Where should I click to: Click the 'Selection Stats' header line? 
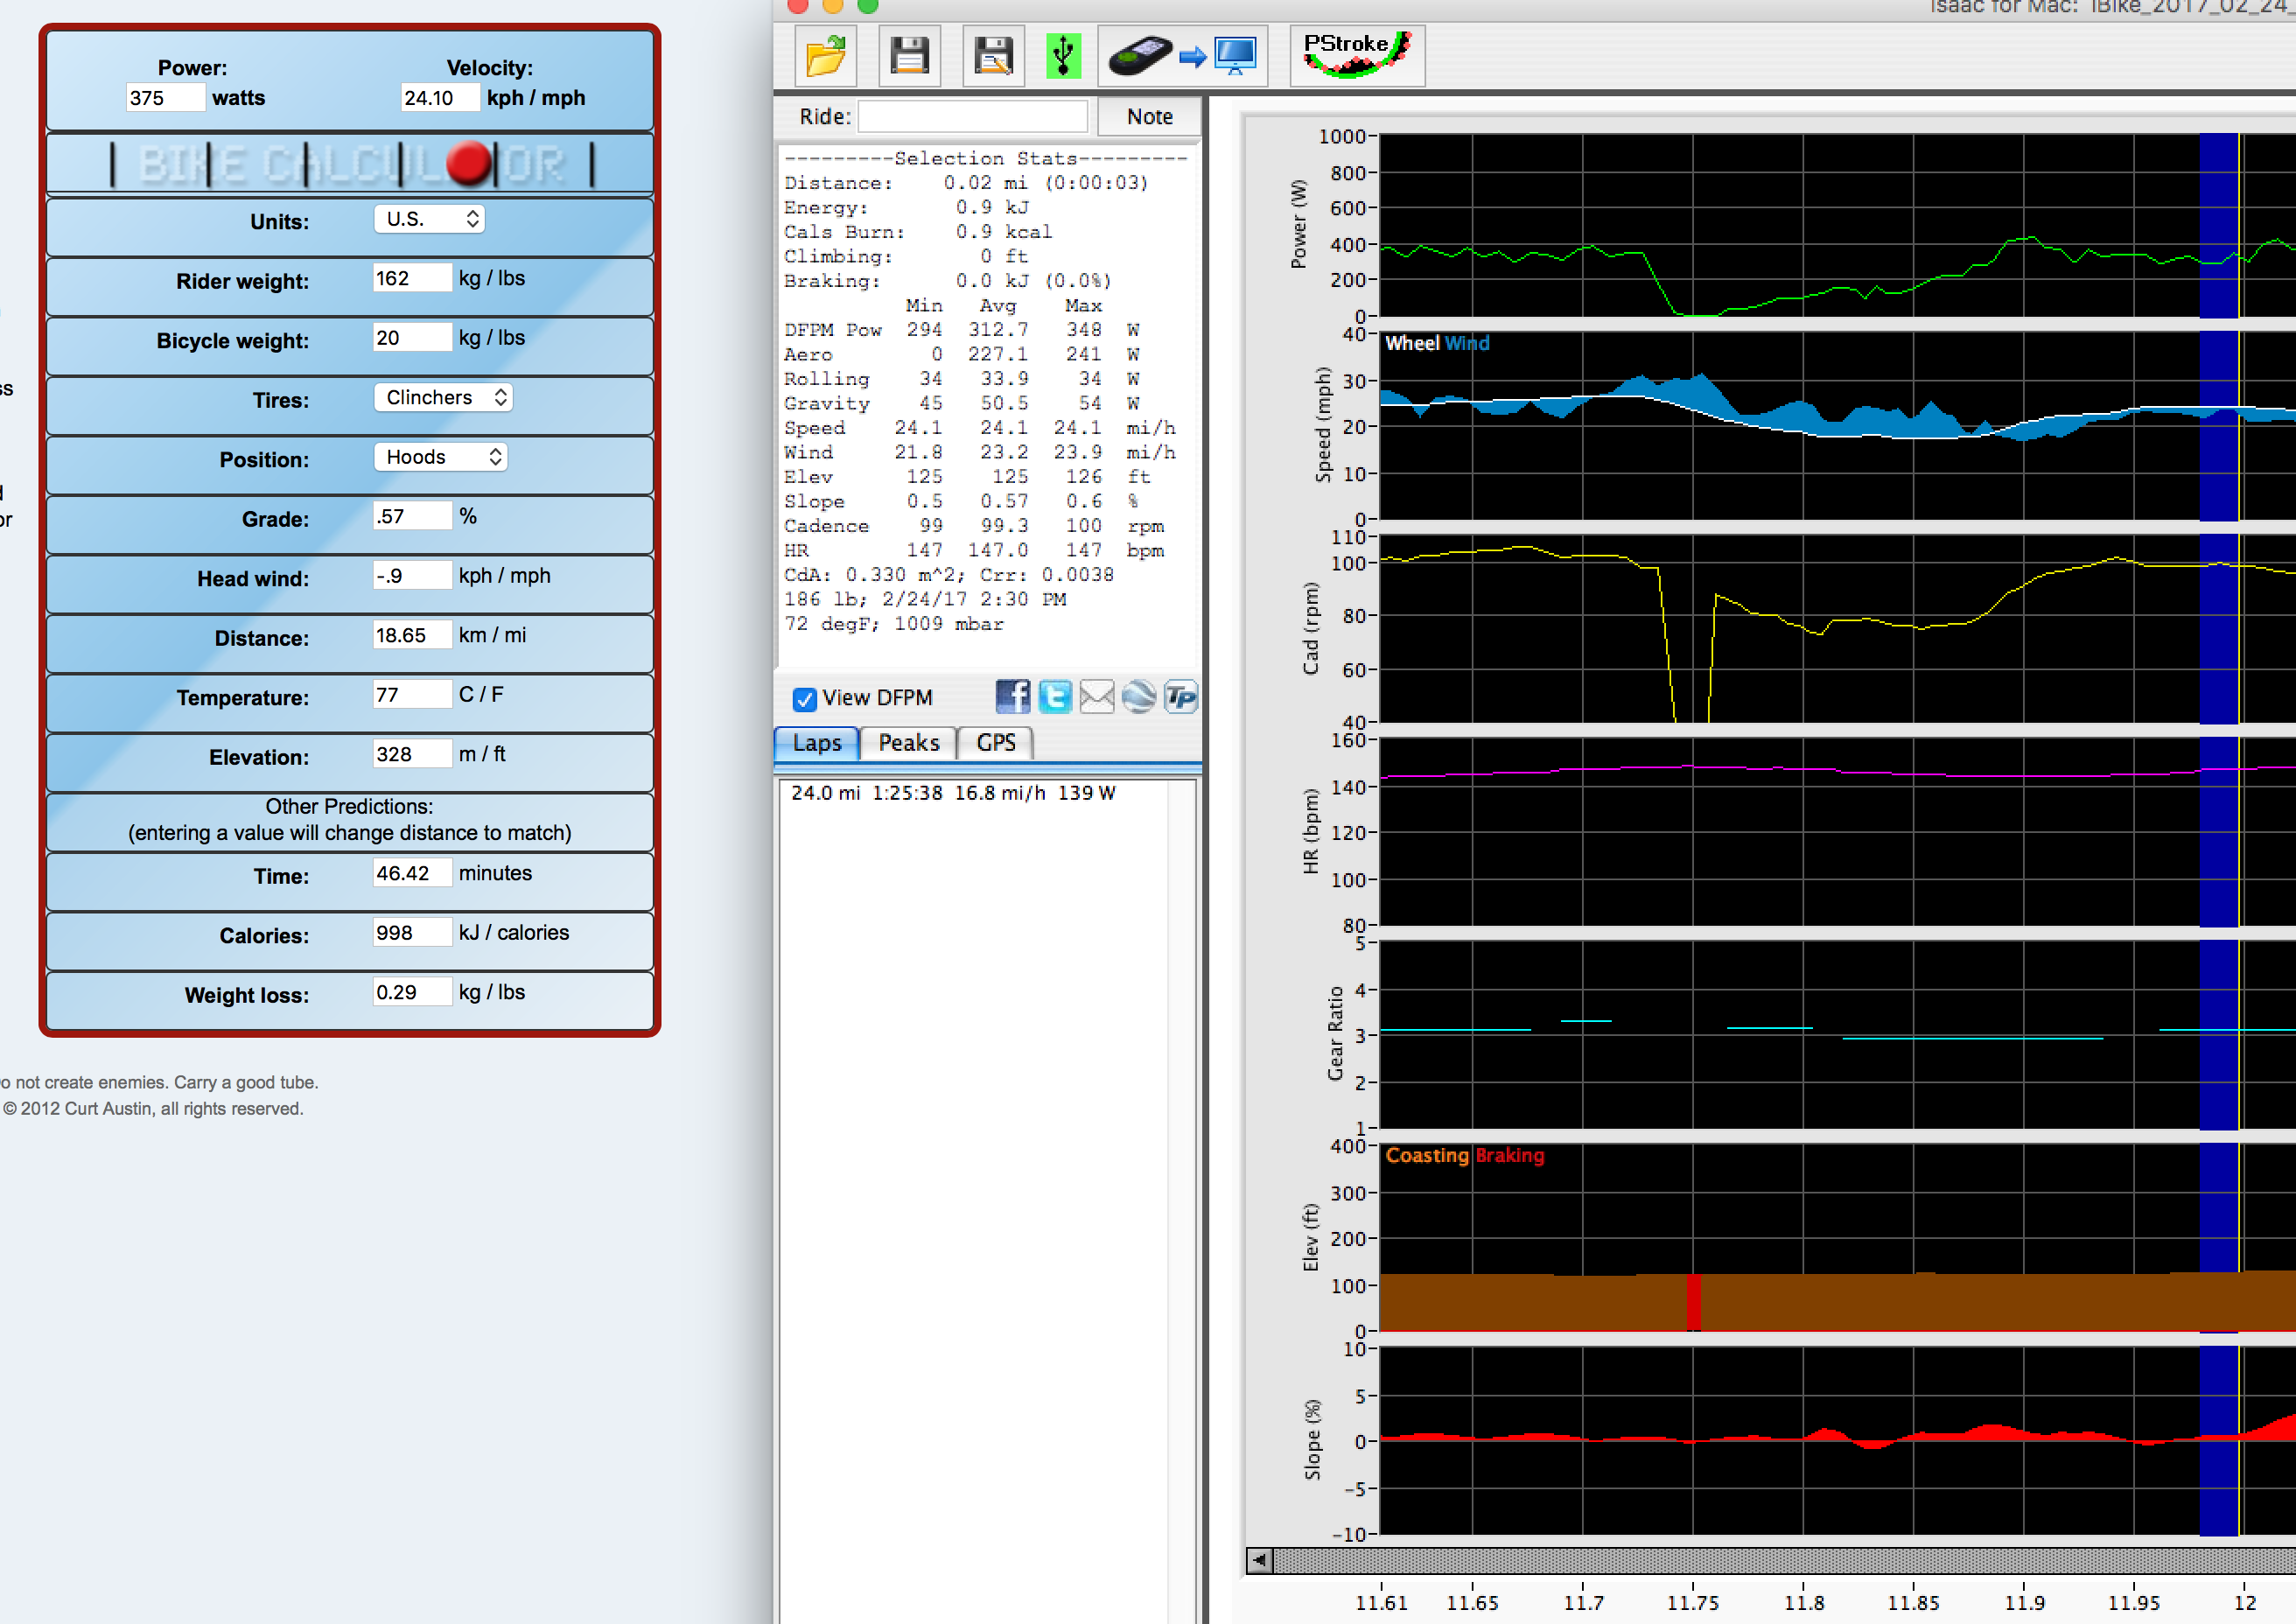click(x=986, y=158)
